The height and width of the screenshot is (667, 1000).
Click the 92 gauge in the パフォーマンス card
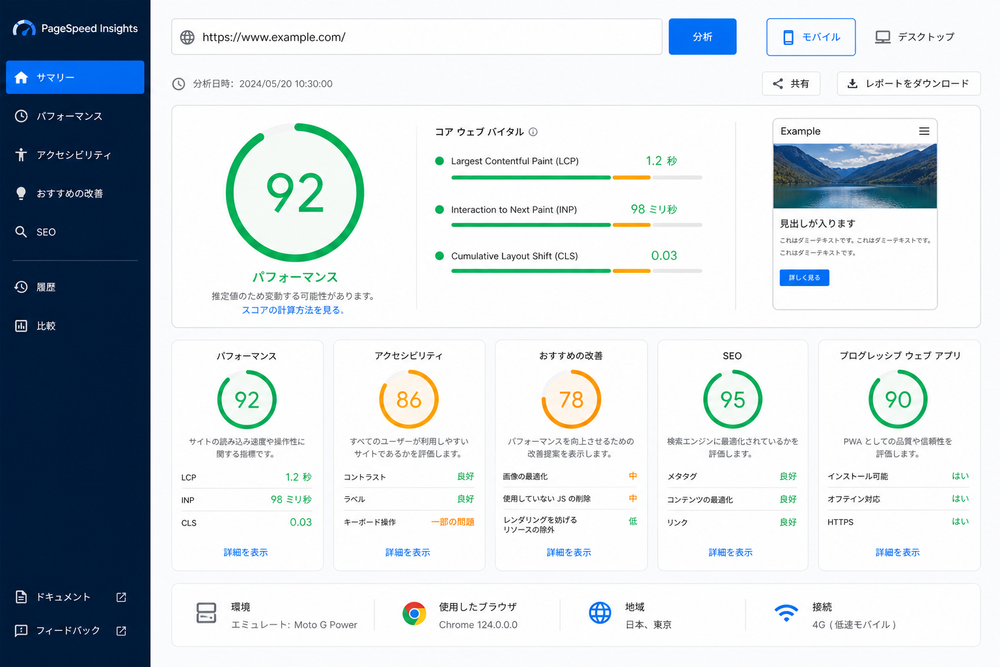tap(247, 400)
